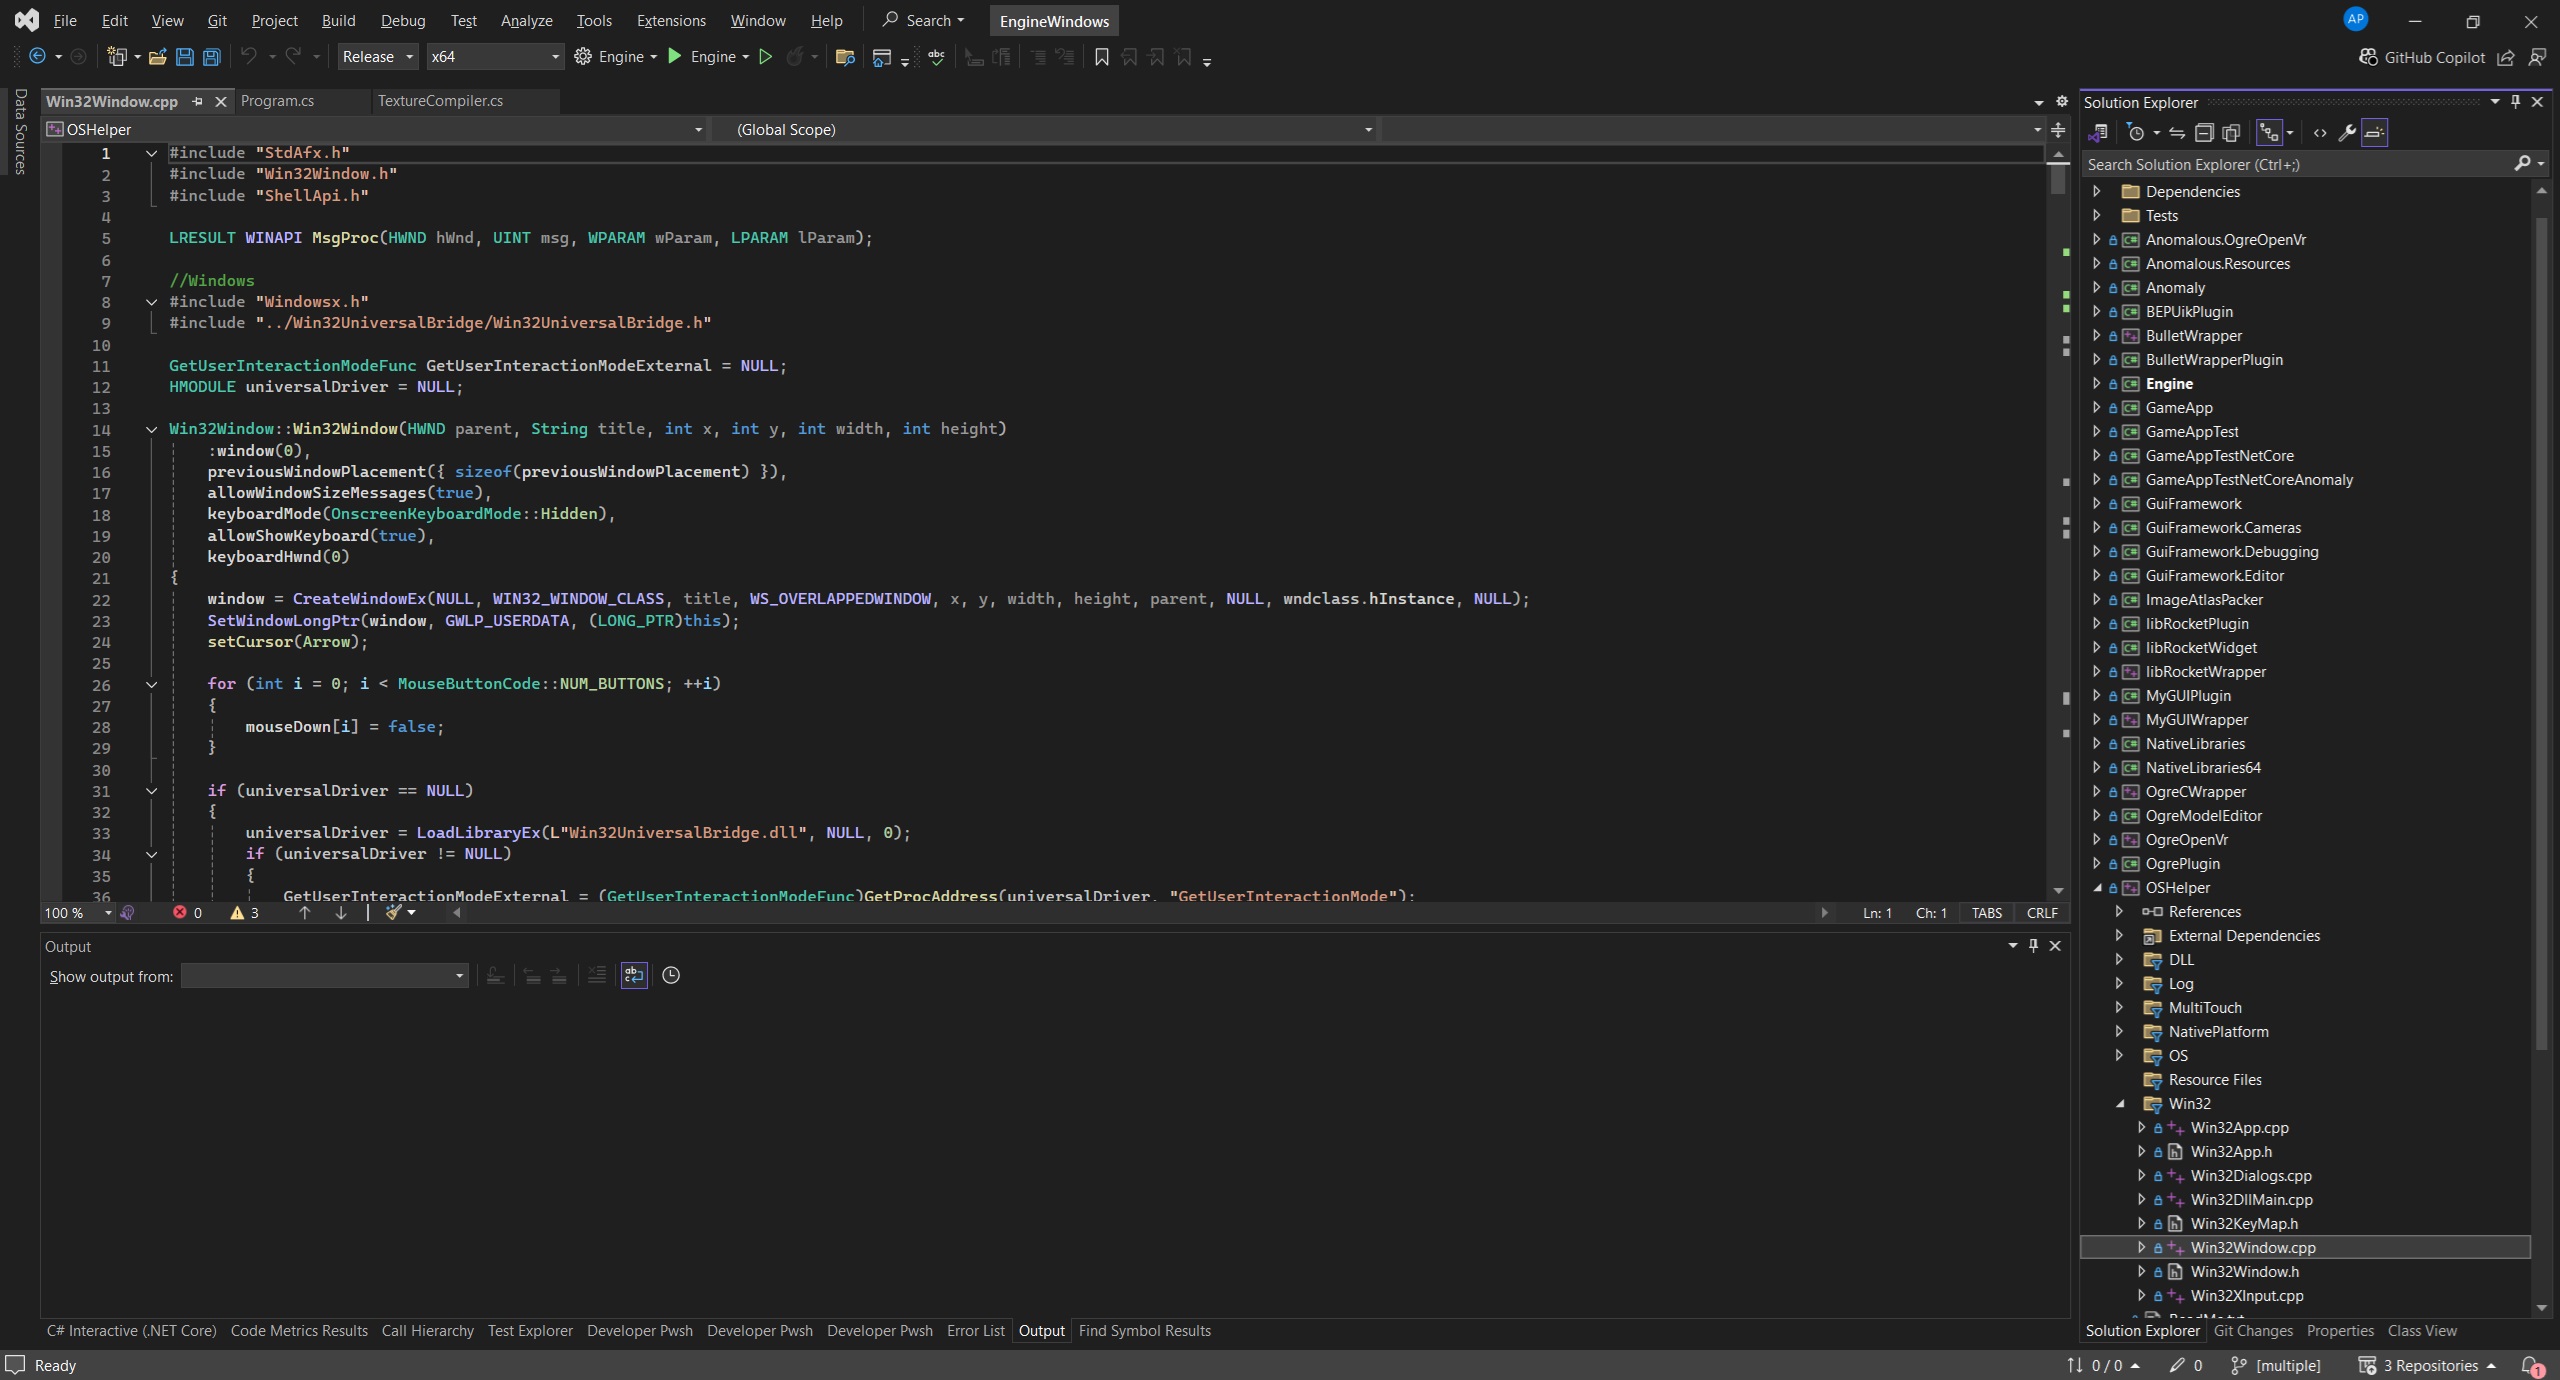Collapse the code fold at line 14

point(151,429)
